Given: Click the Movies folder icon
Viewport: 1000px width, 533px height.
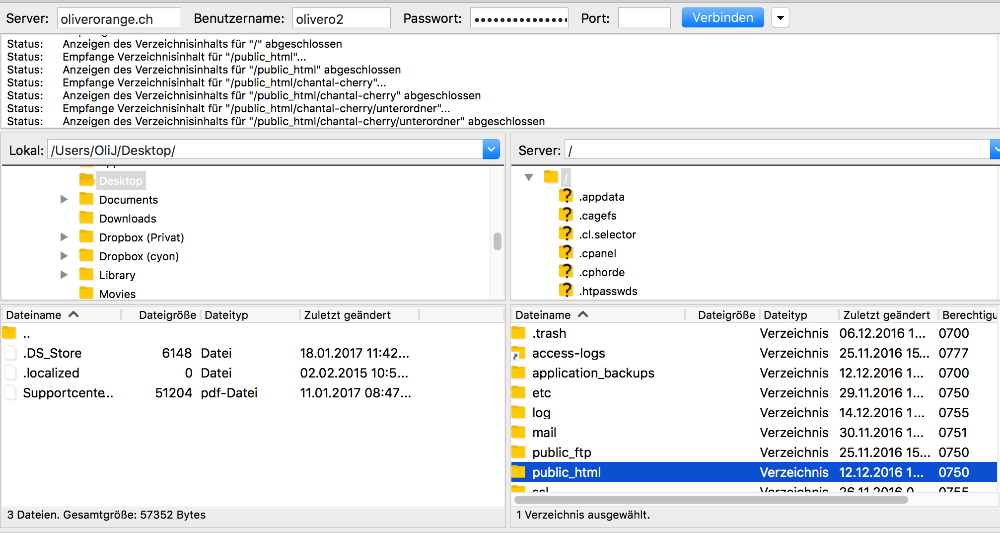Looking at the screenshot, I should click(87, 293).
